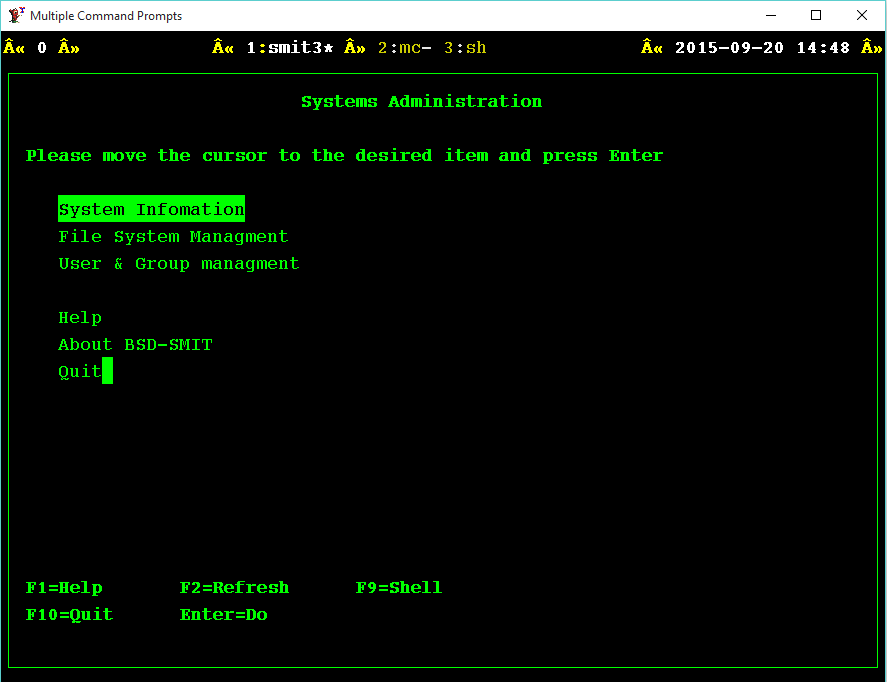Click the instruction line about moving cursor
This screenshot has width=887, height=682.
[x=344, y=156]
